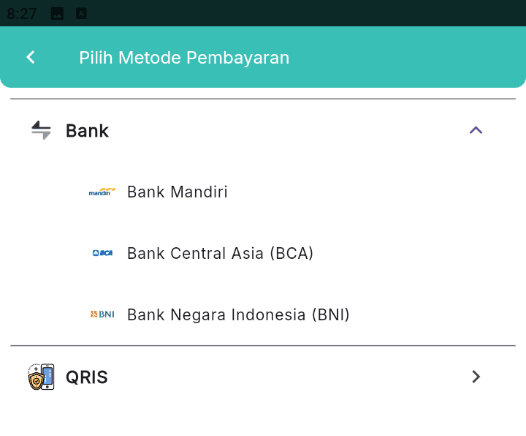The image size is (526, 436).
Task: Click the status bar clock
Action: click(x=21, y=14)
